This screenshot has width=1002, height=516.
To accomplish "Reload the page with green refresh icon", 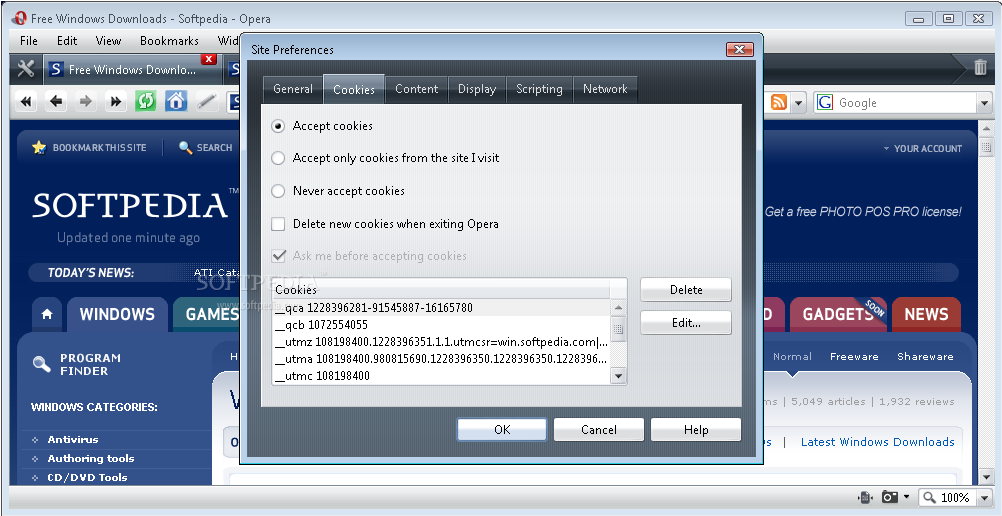I will (146, 101).
